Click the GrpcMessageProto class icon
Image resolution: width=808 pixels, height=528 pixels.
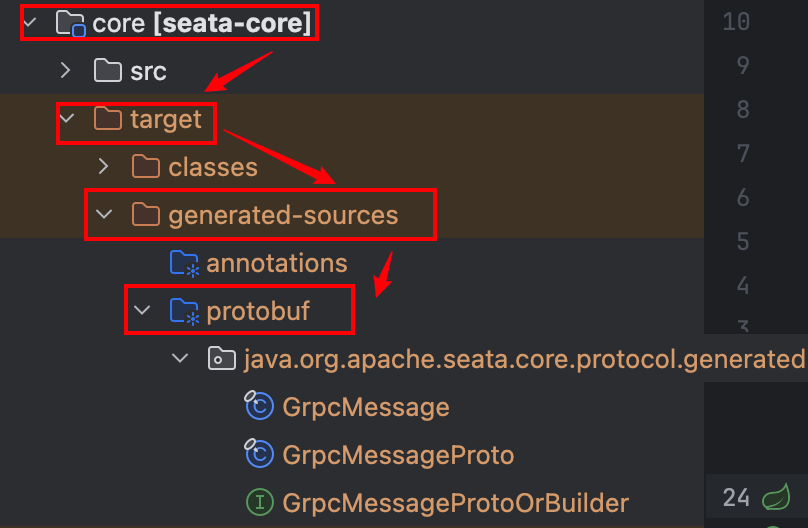tap(259, 455)
